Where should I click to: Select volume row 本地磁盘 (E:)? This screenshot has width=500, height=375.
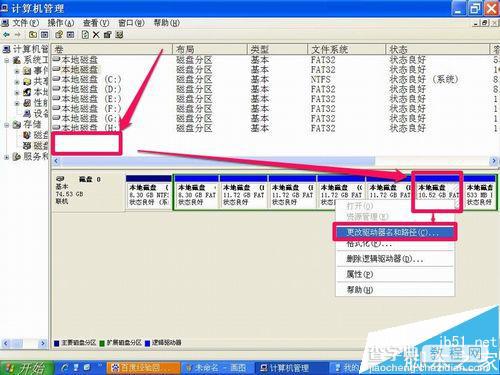(87, 99)
